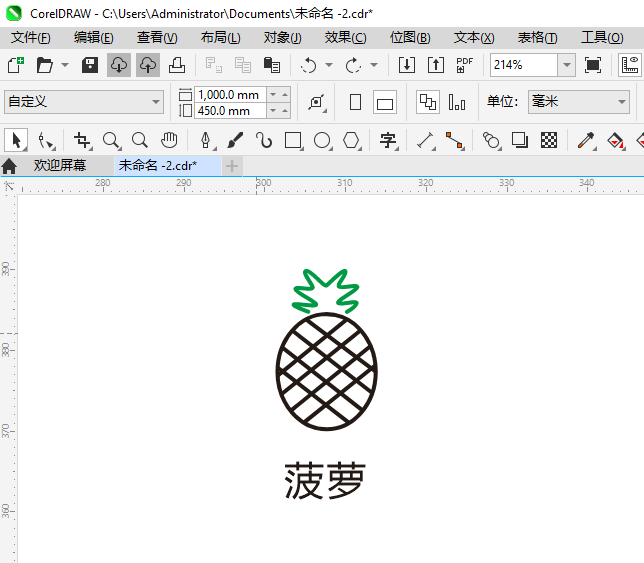
Task: Select the Transparency checkerboard tool
Action: point(549,140)
